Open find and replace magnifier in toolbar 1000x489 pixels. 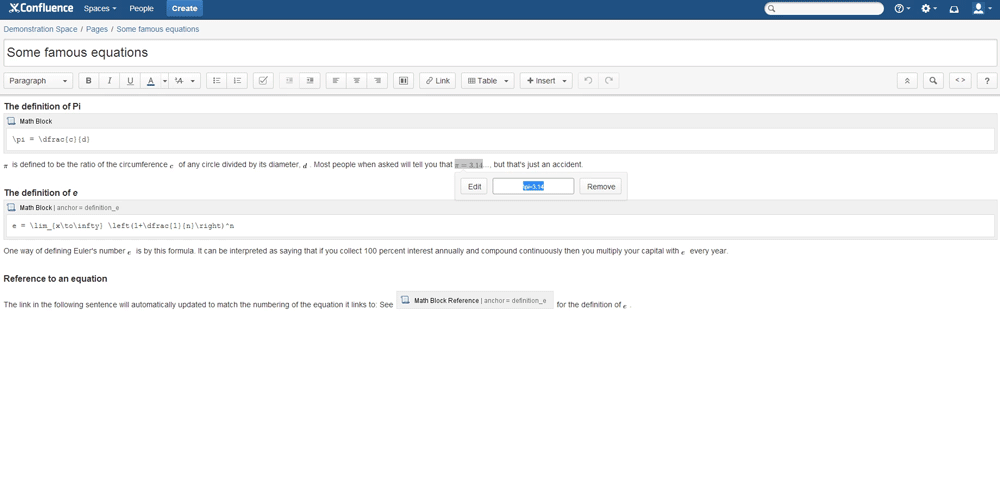tap(933, 81)
